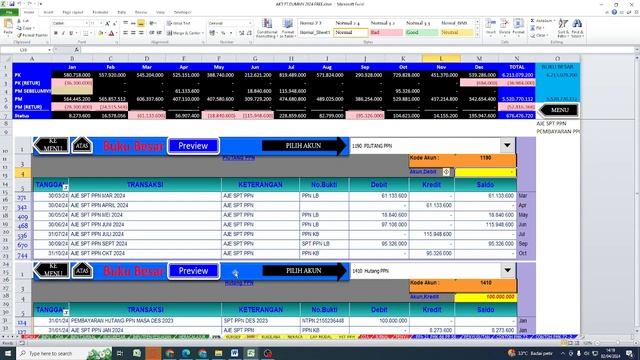Center text horizontally in cell
The image size is (640, 360).
[133, 33]
